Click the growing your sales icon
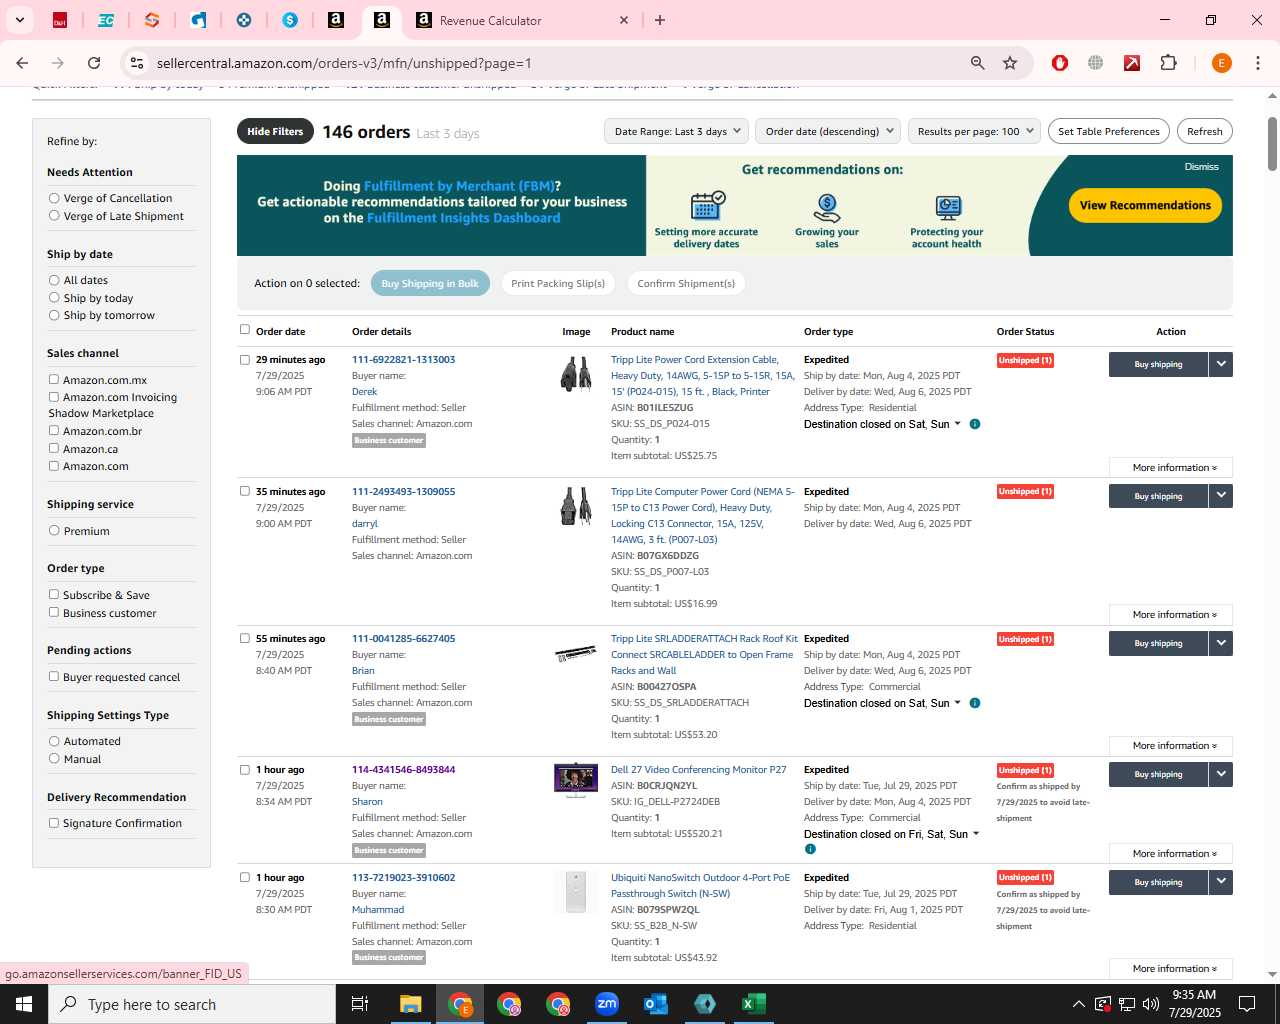The width and height of the screenshot is (1280, 1024). point(827,208)
